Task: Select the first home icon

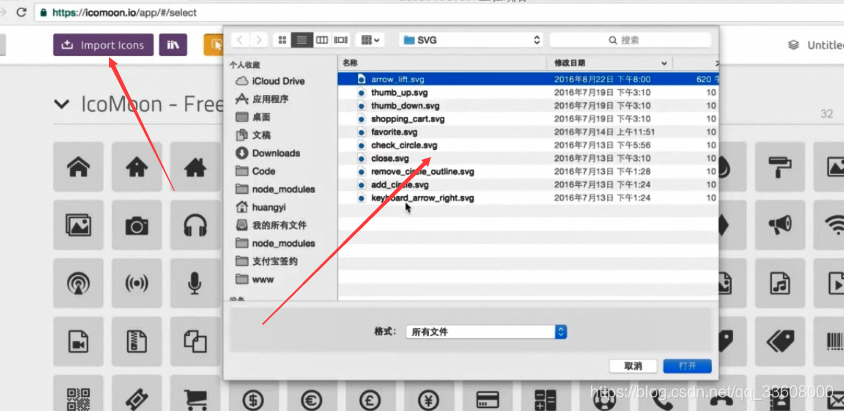Action: [79, 167]
